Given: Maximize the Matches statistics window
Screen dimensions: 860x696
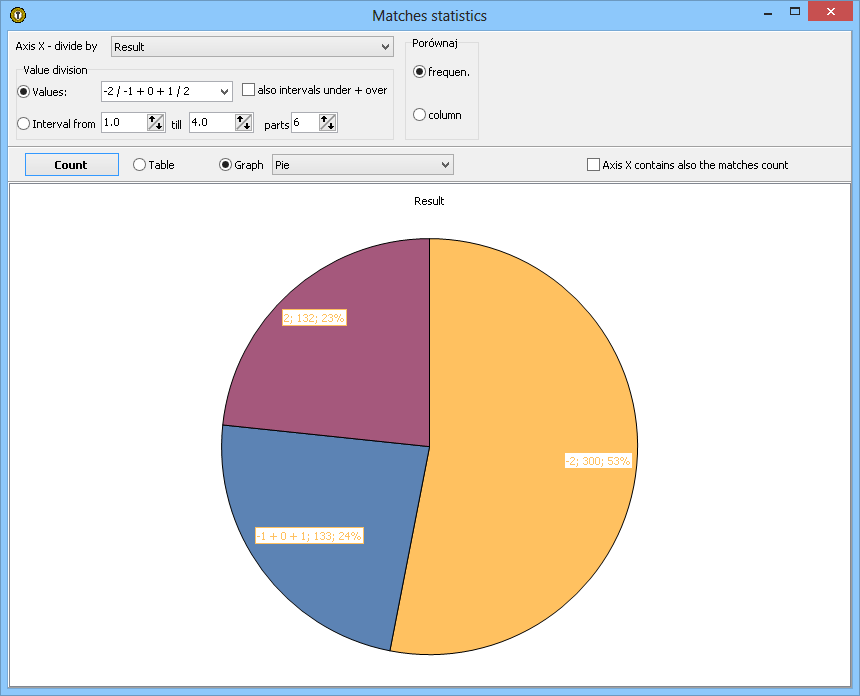Looking at the screenshot, I should [x=795, y=12].
